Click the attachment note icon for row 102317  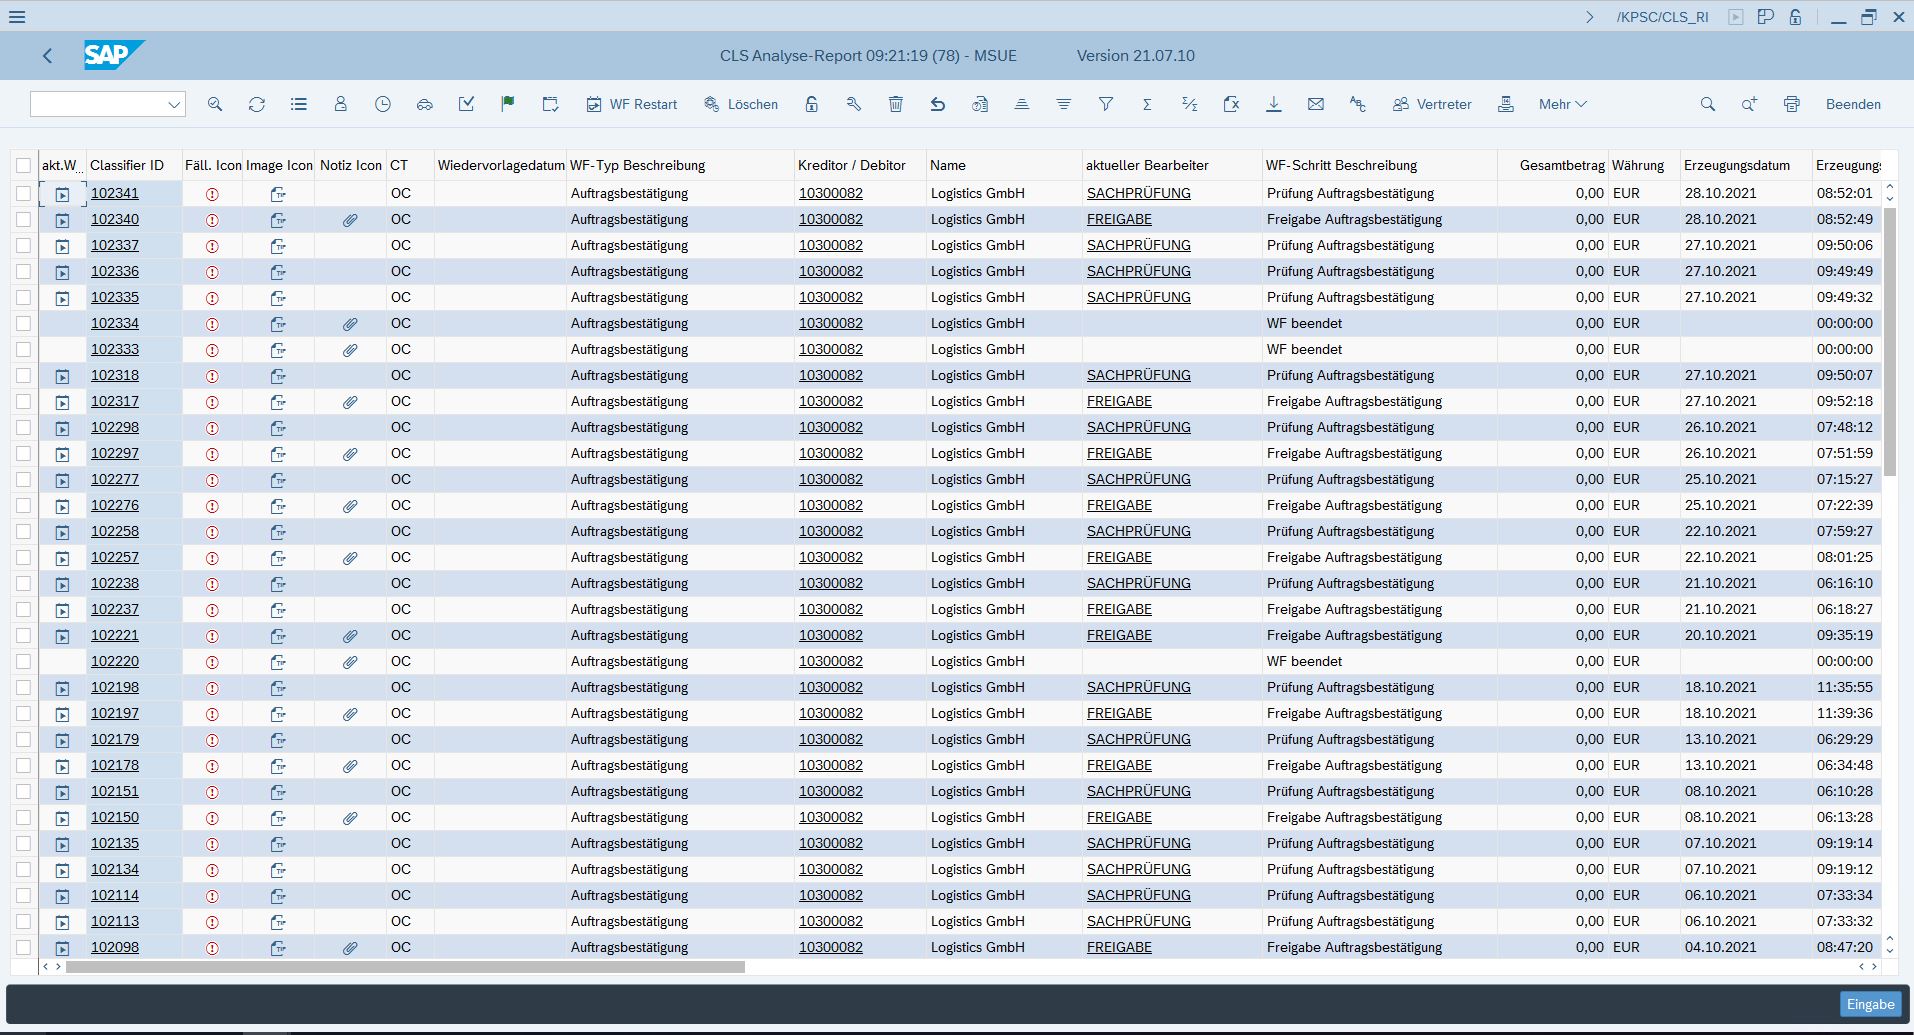(350, 402)
